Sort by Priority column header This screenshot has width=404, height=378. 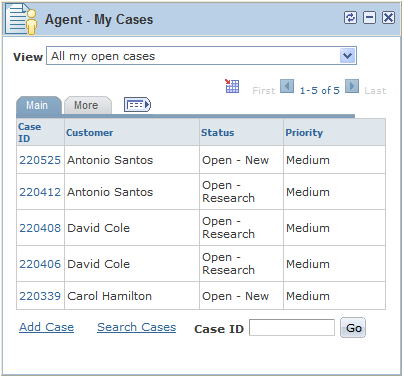coord(304,133)
